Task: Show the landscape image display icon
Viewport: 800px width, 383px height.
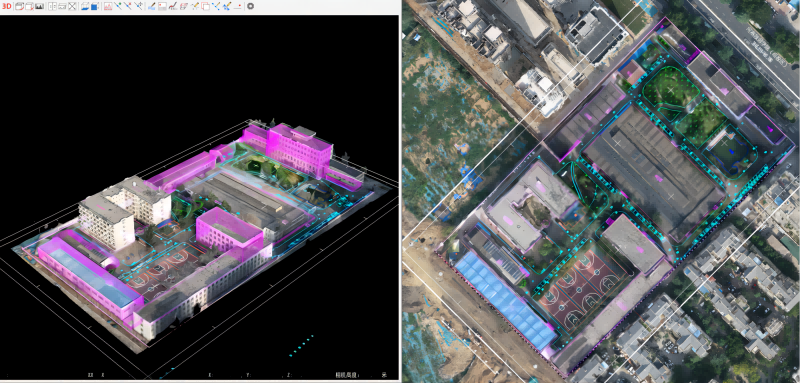Action: coord(39,6)
